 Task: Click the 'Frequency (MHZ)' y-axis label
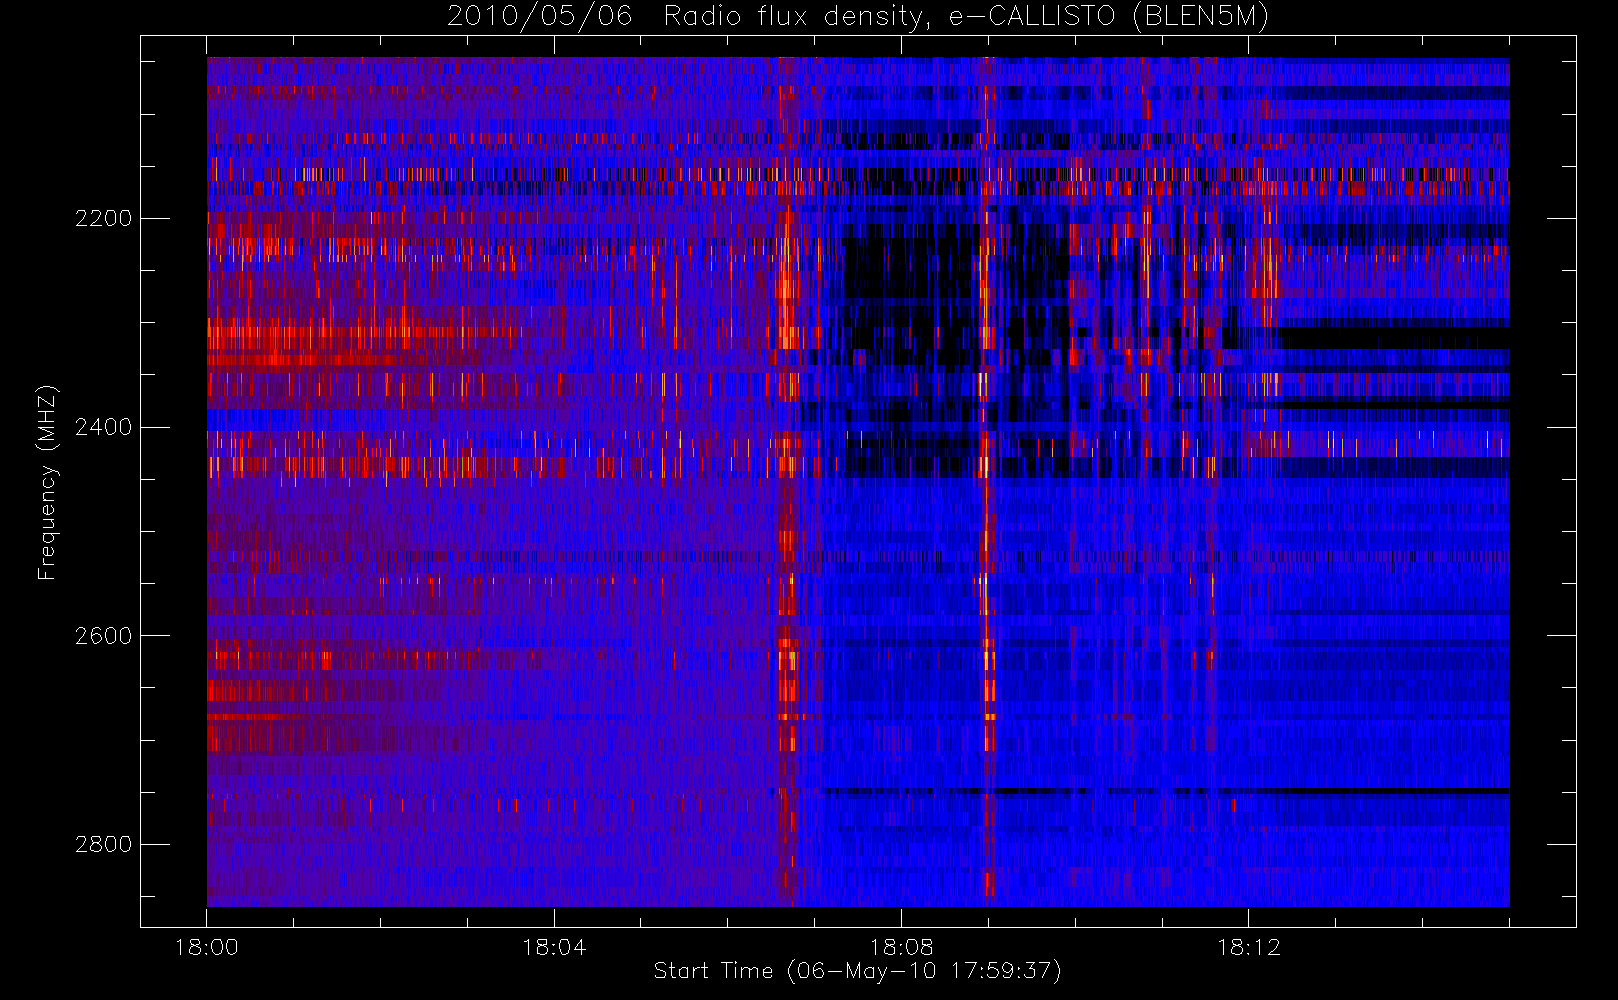(47, 482)
